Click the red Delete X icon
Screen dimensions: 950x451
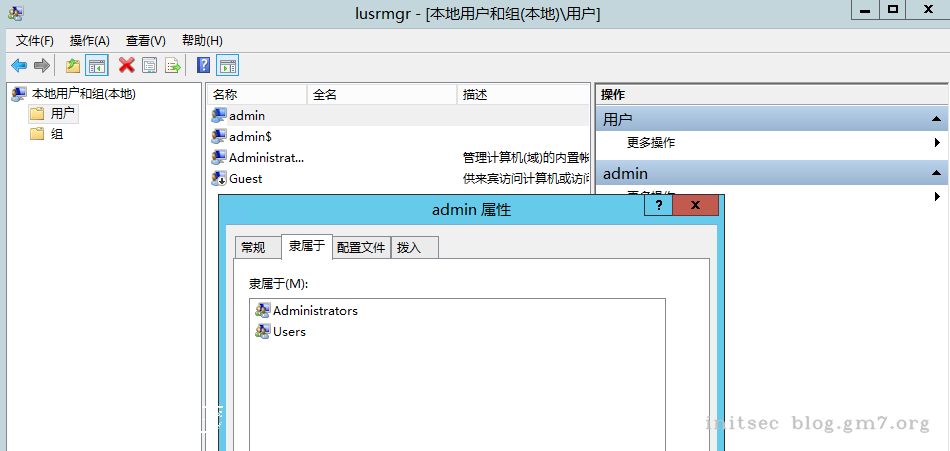coord(126,66)
